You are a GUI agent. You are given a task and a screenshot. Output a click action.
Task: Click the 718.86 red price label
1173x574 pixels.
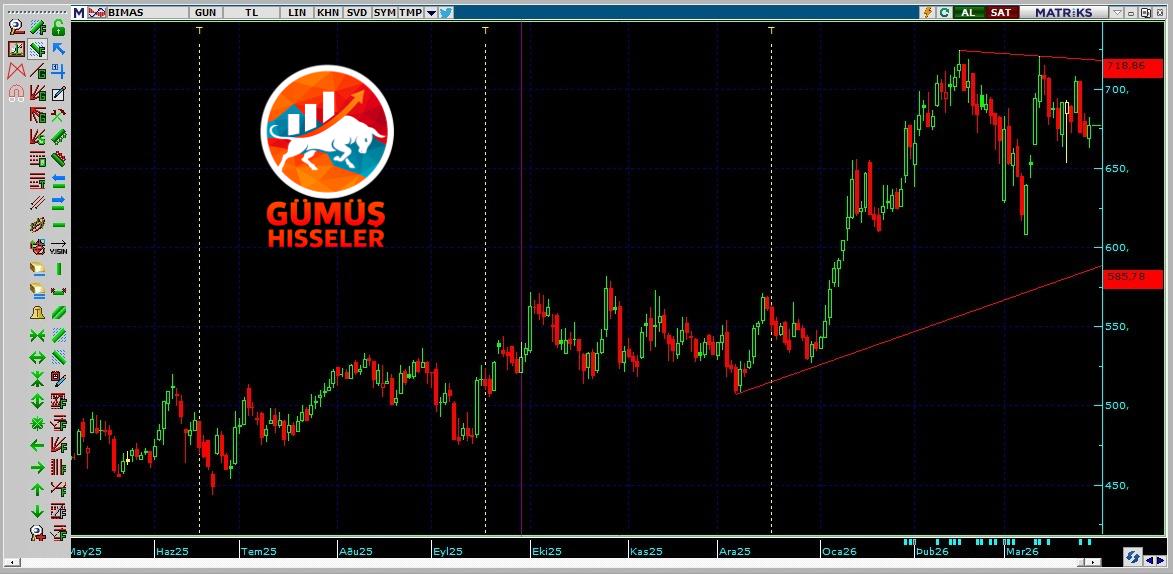(x=1133, y=66)
